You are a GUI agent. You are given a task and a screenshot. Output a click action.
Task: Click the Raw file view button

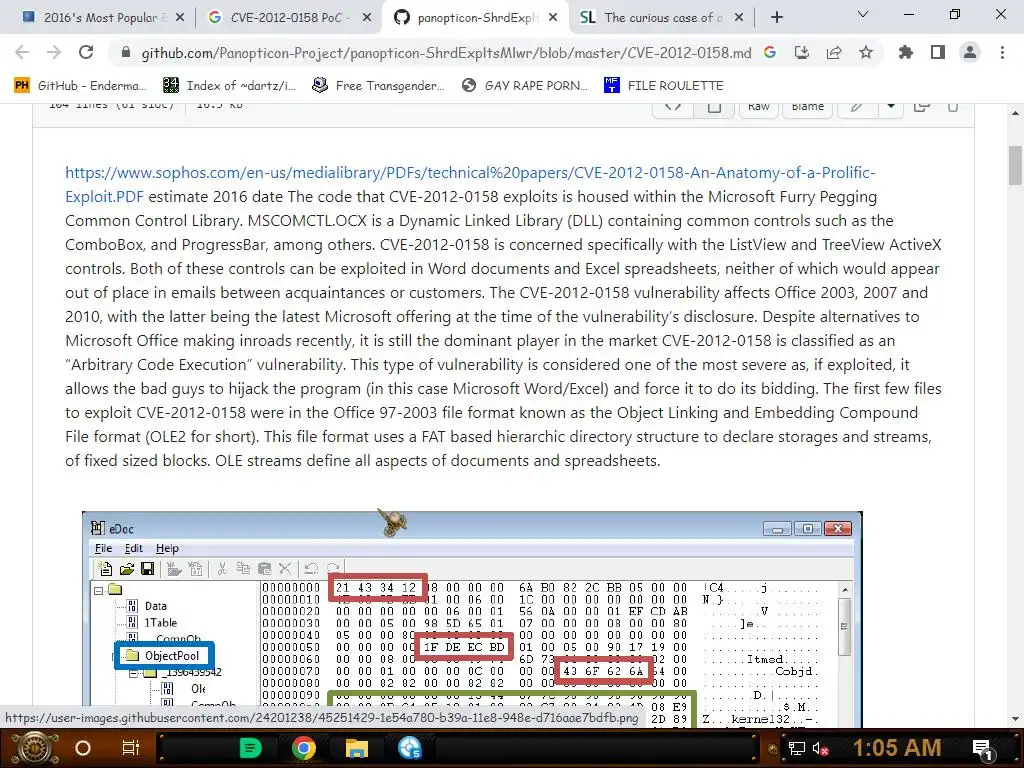[x=759, y=108]
